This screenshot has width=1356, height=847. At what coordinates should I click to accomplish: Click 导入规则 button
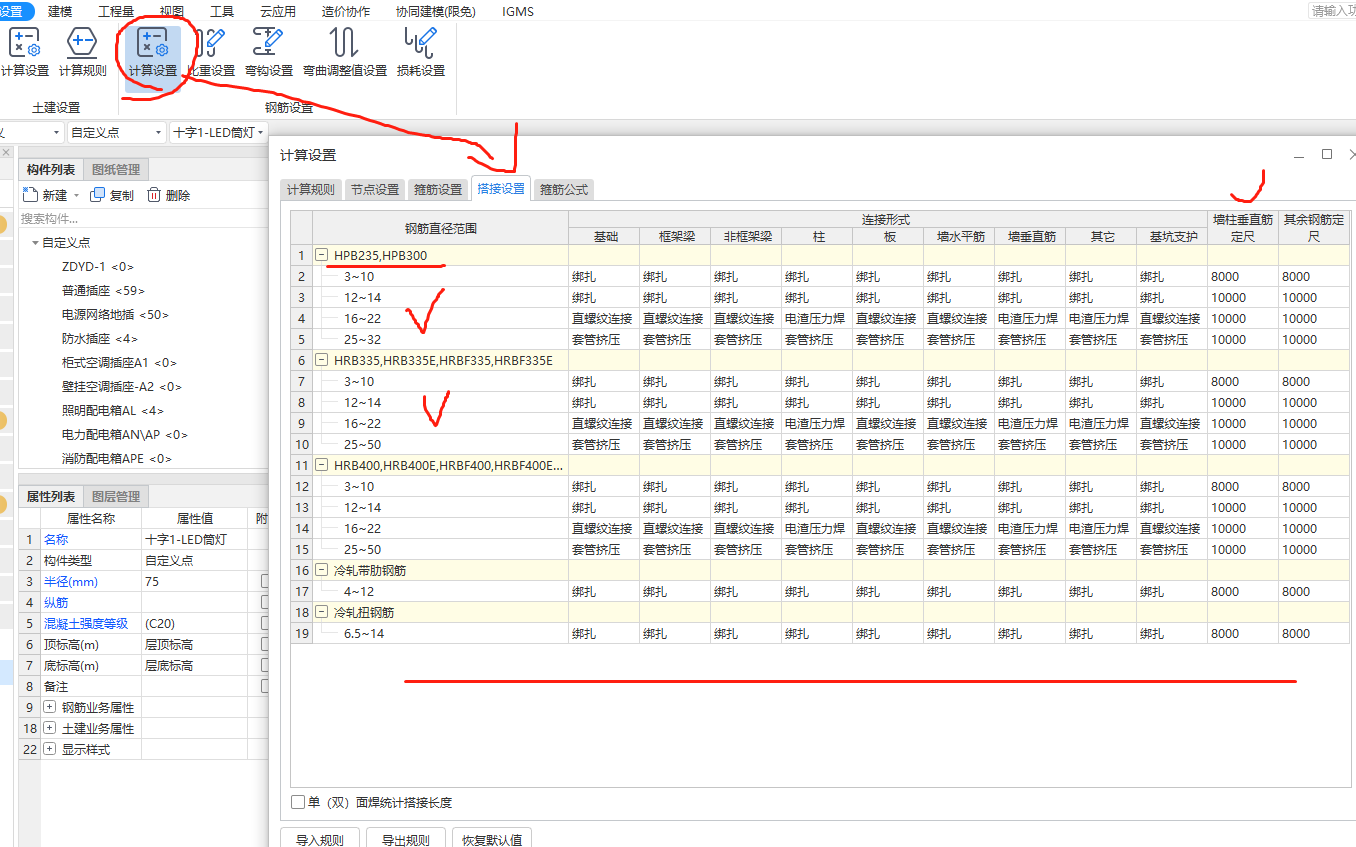coord(319,839)
